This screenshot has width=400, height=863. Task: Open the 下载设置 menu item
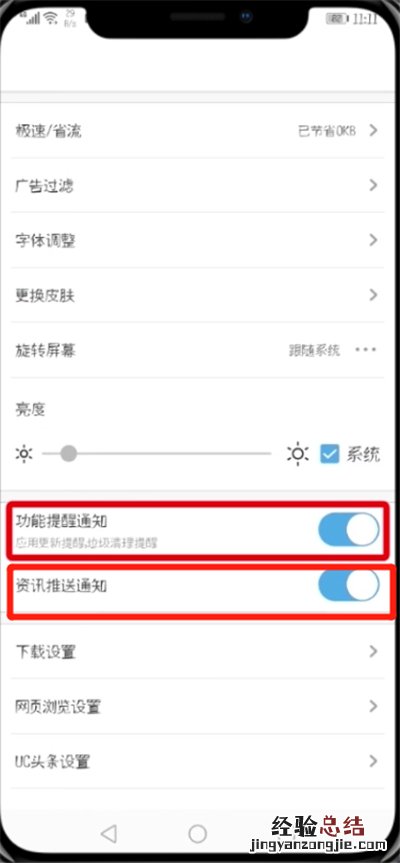[198, 652]
